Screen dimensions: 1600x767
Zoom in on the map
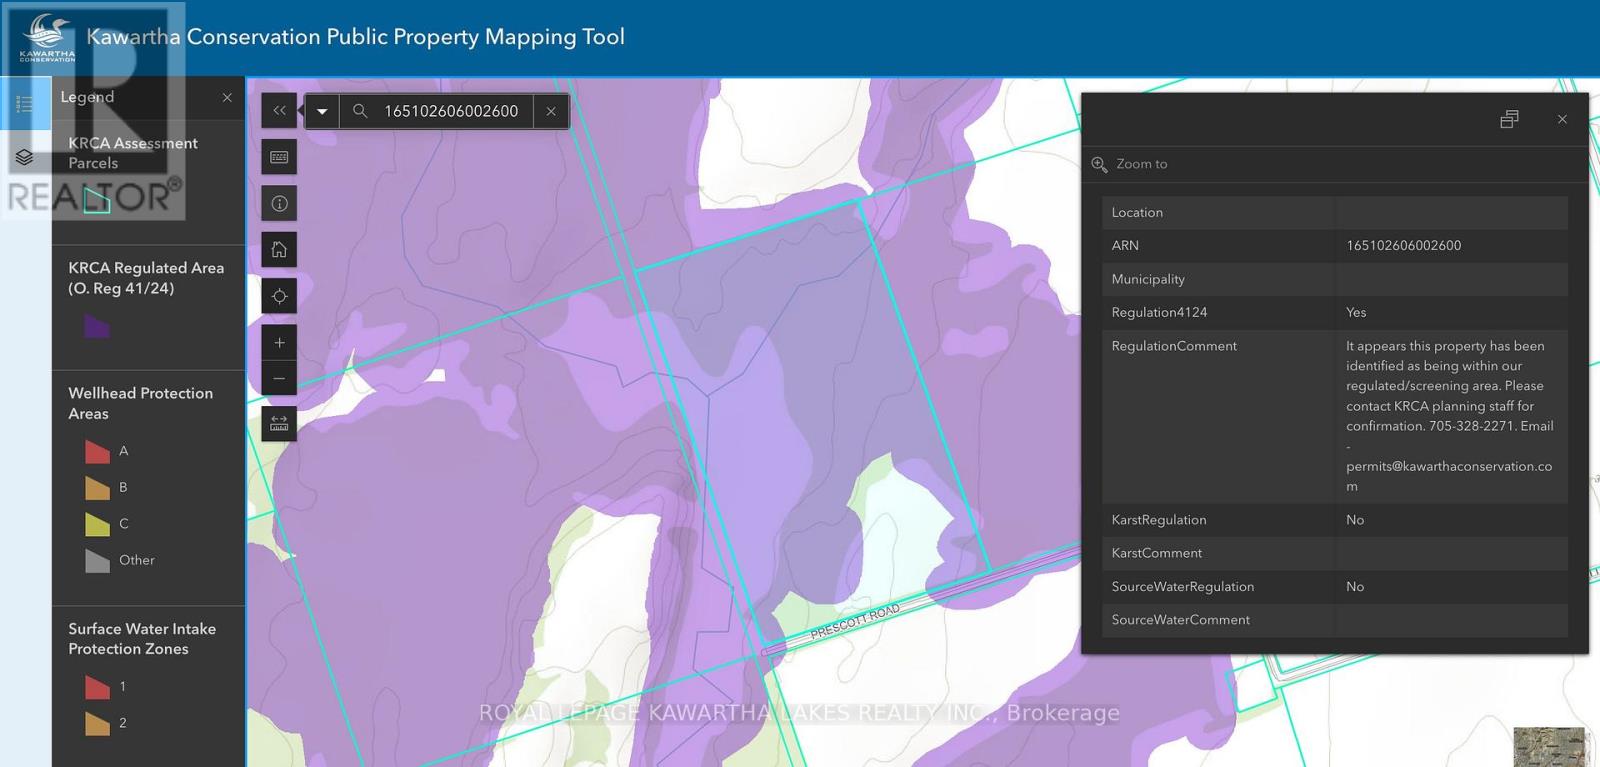(279, 343)
